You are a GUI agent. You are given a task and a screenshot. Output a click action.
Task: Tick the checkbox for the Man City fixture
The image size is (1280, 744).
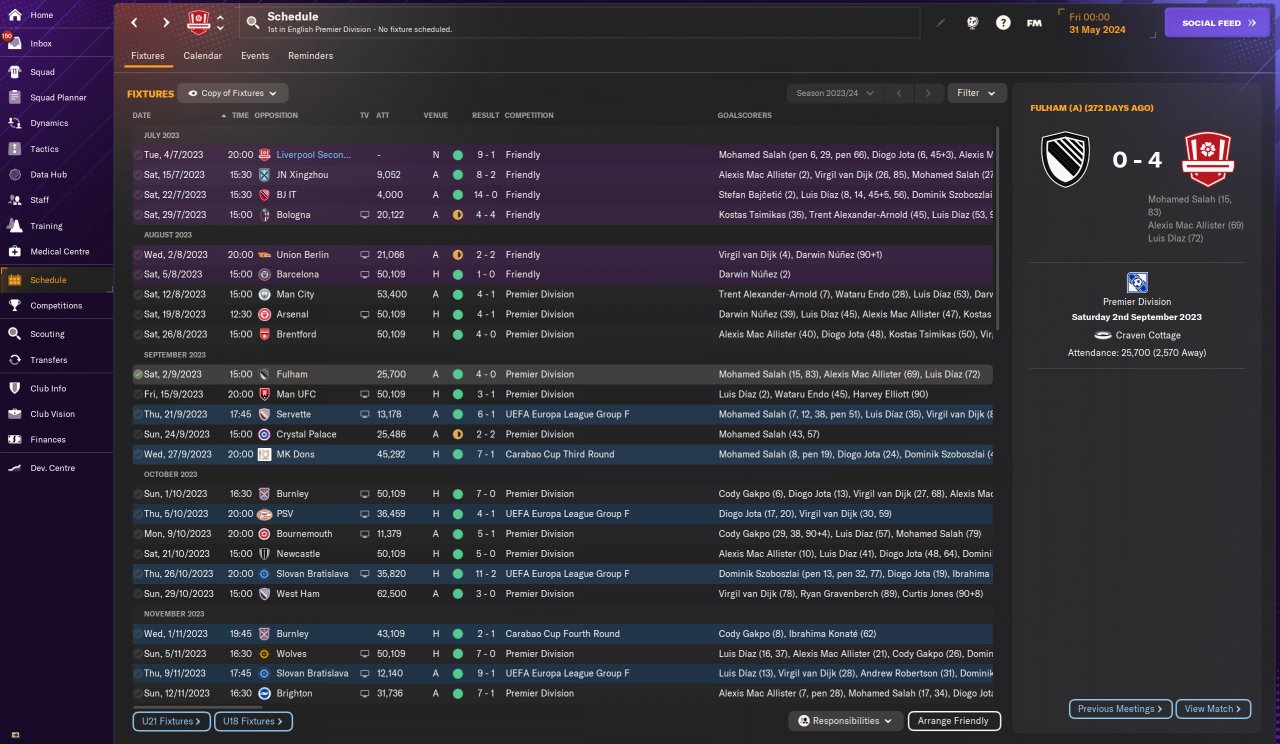138,294
